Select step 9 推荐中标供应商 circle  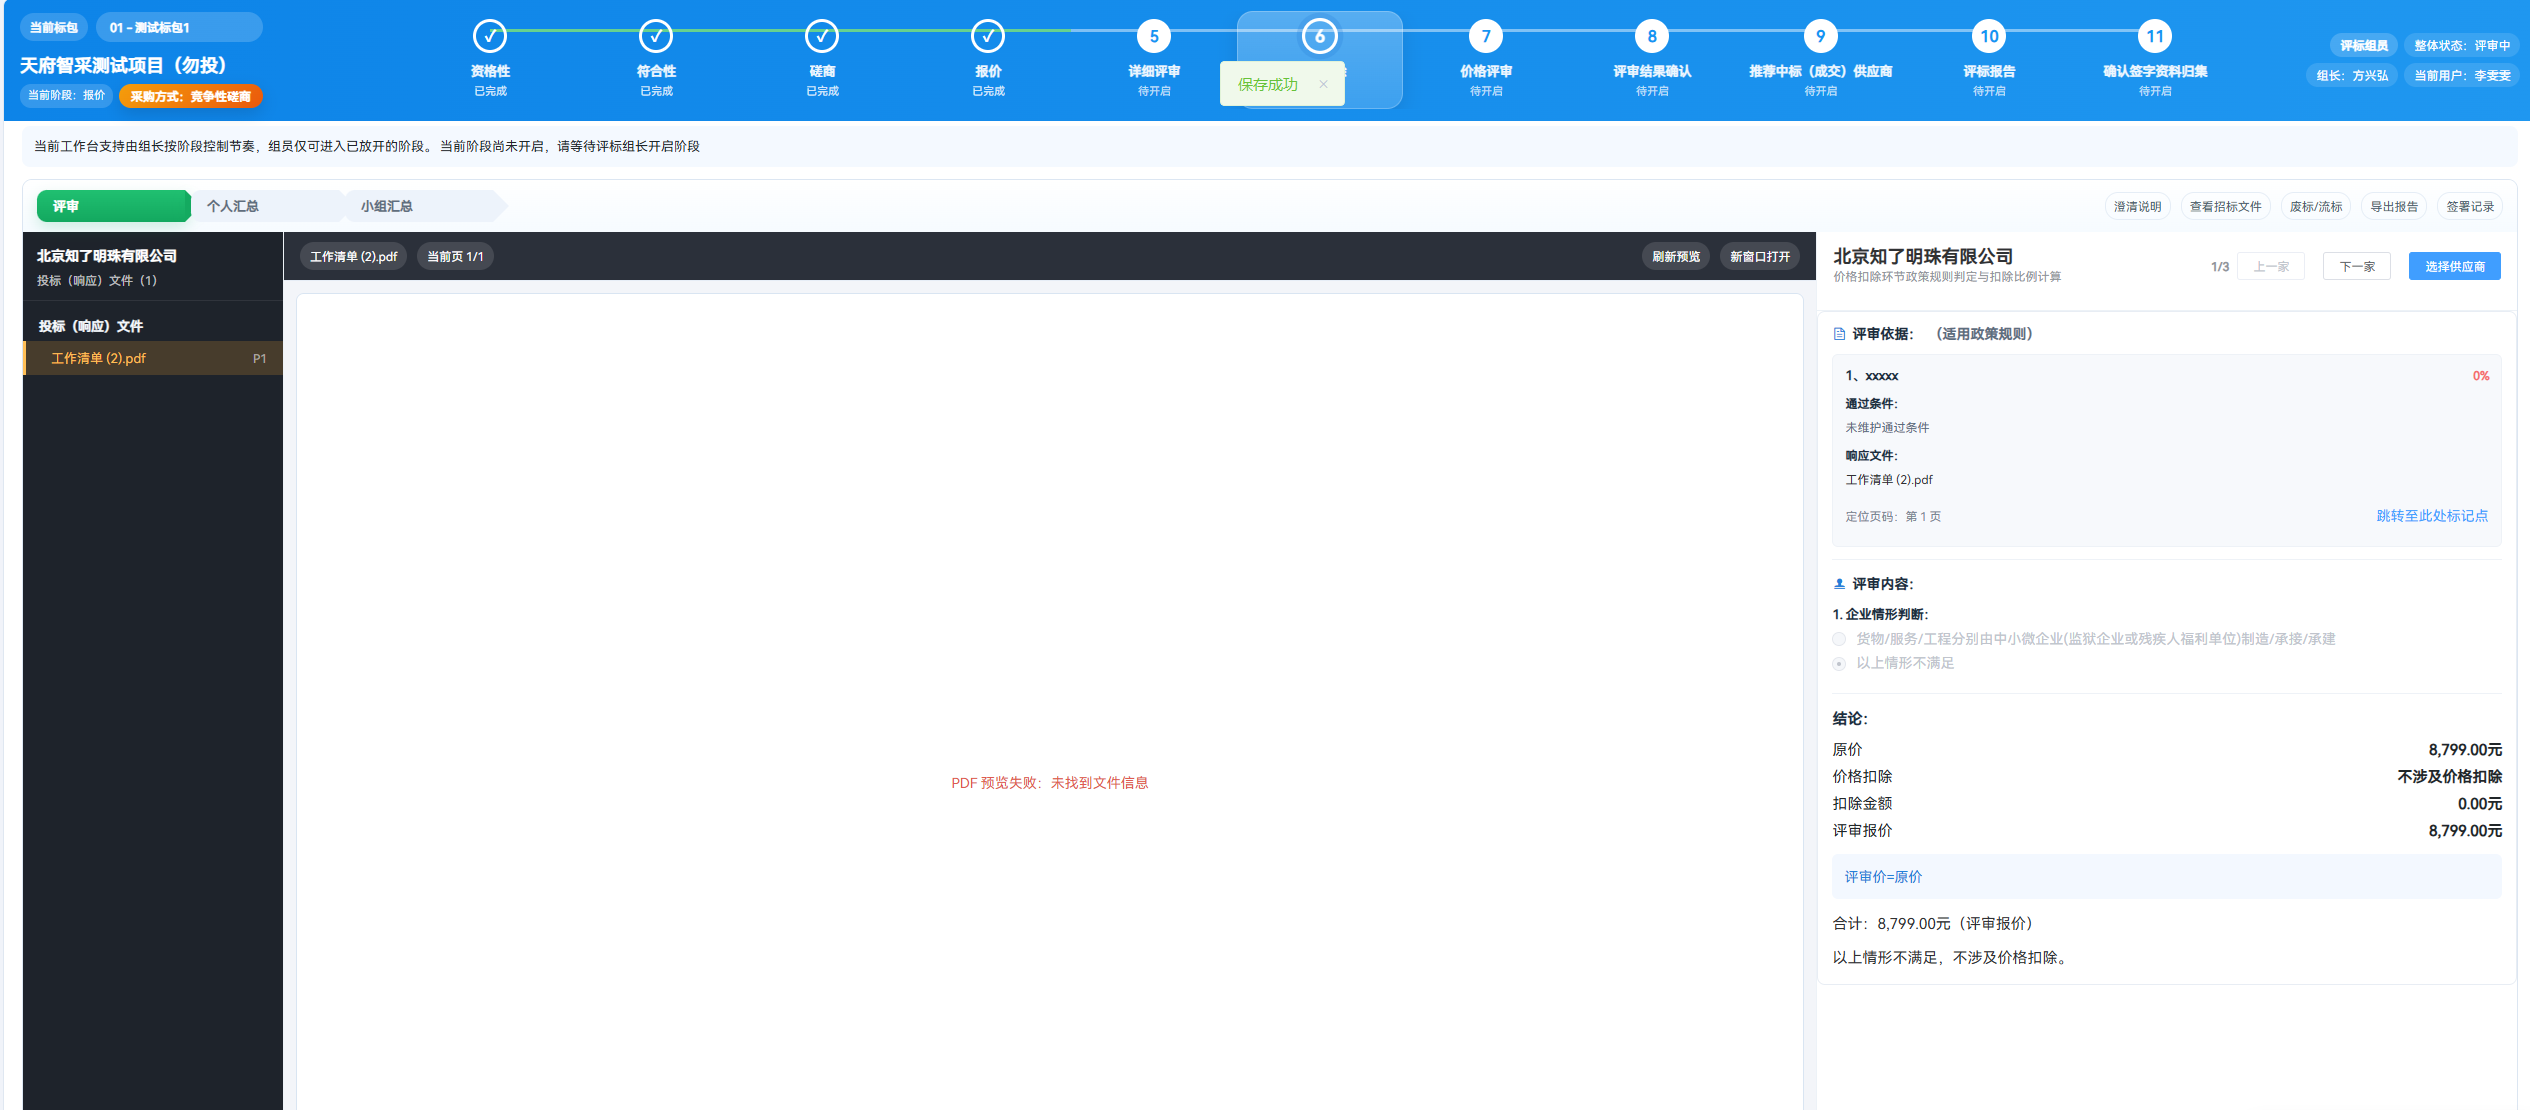pyautogui.click(x=1821, y=37)
